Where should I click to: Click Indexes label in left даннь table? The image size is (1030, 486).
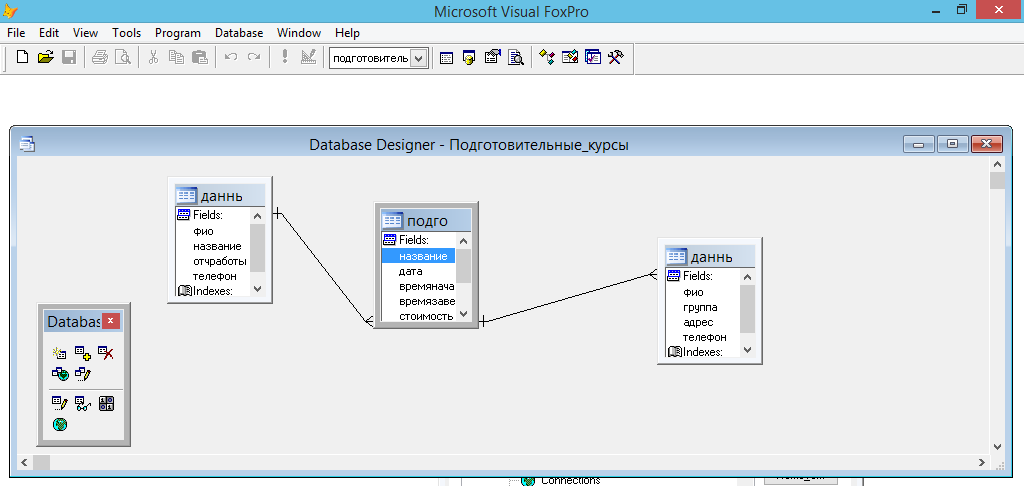(x=213, y=290)
